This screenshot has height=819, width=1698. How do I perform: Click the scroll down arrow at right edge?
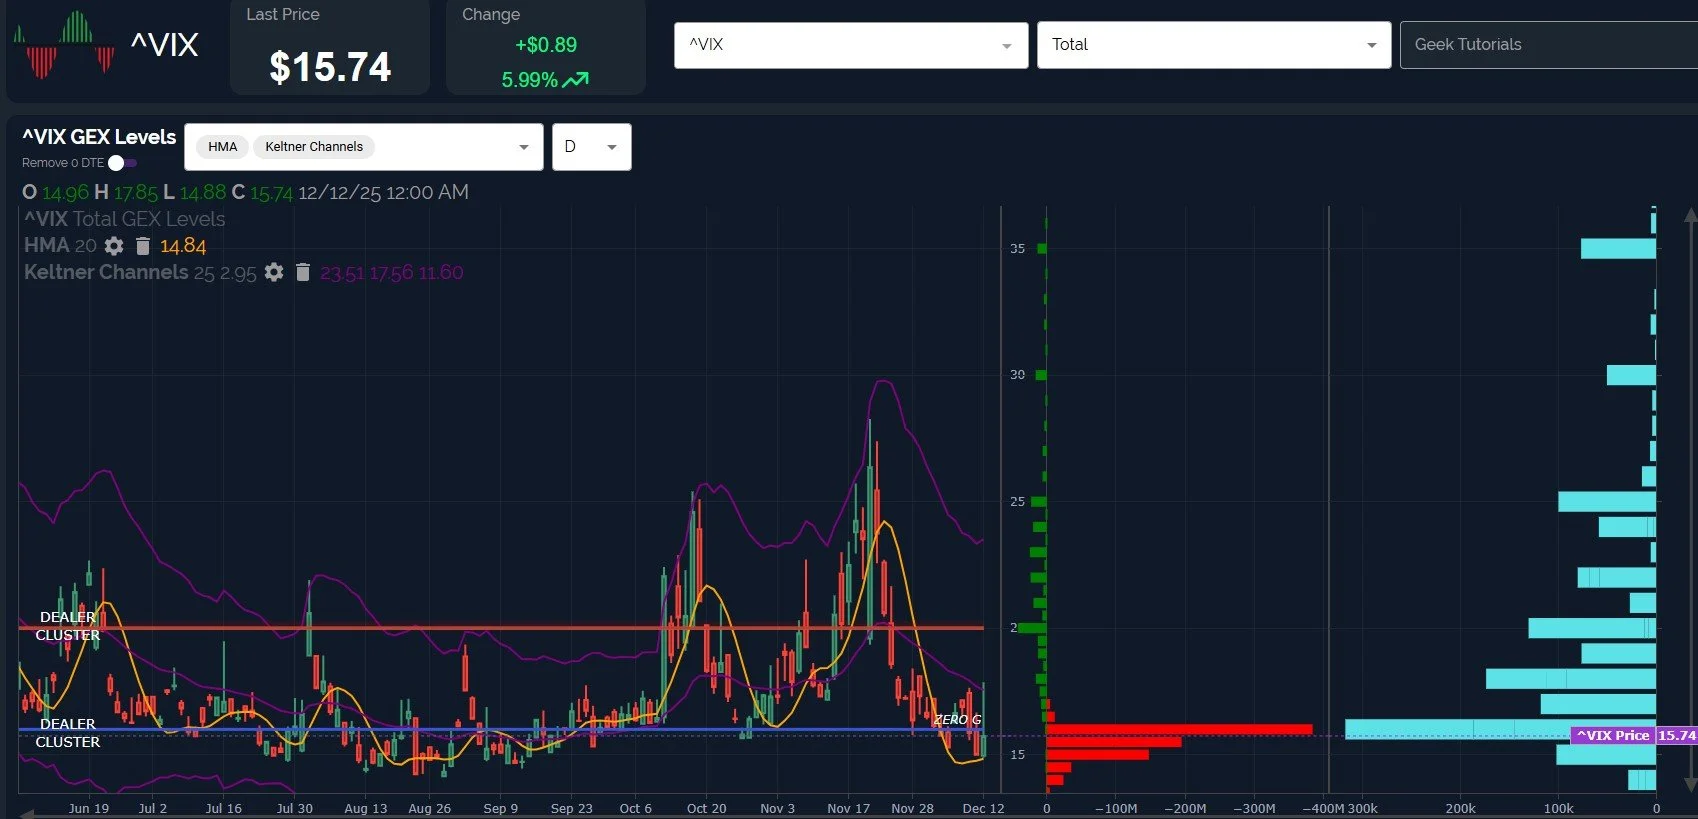[x=1690, y=785]
